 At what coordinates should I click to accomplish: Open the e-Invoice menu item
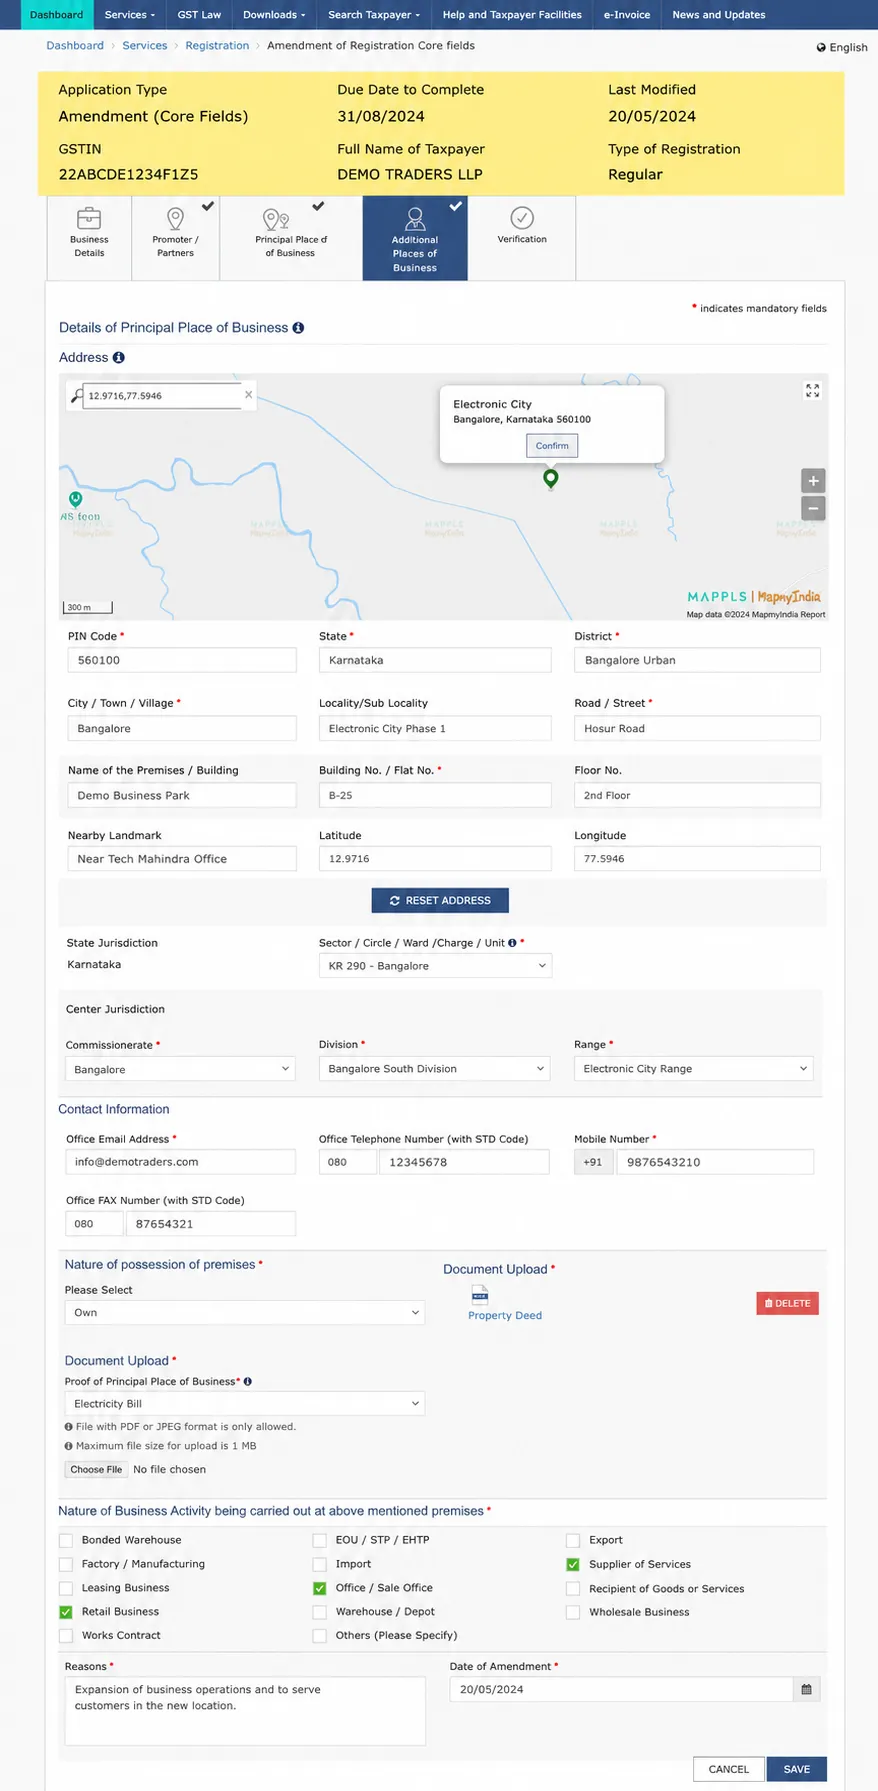627,15
